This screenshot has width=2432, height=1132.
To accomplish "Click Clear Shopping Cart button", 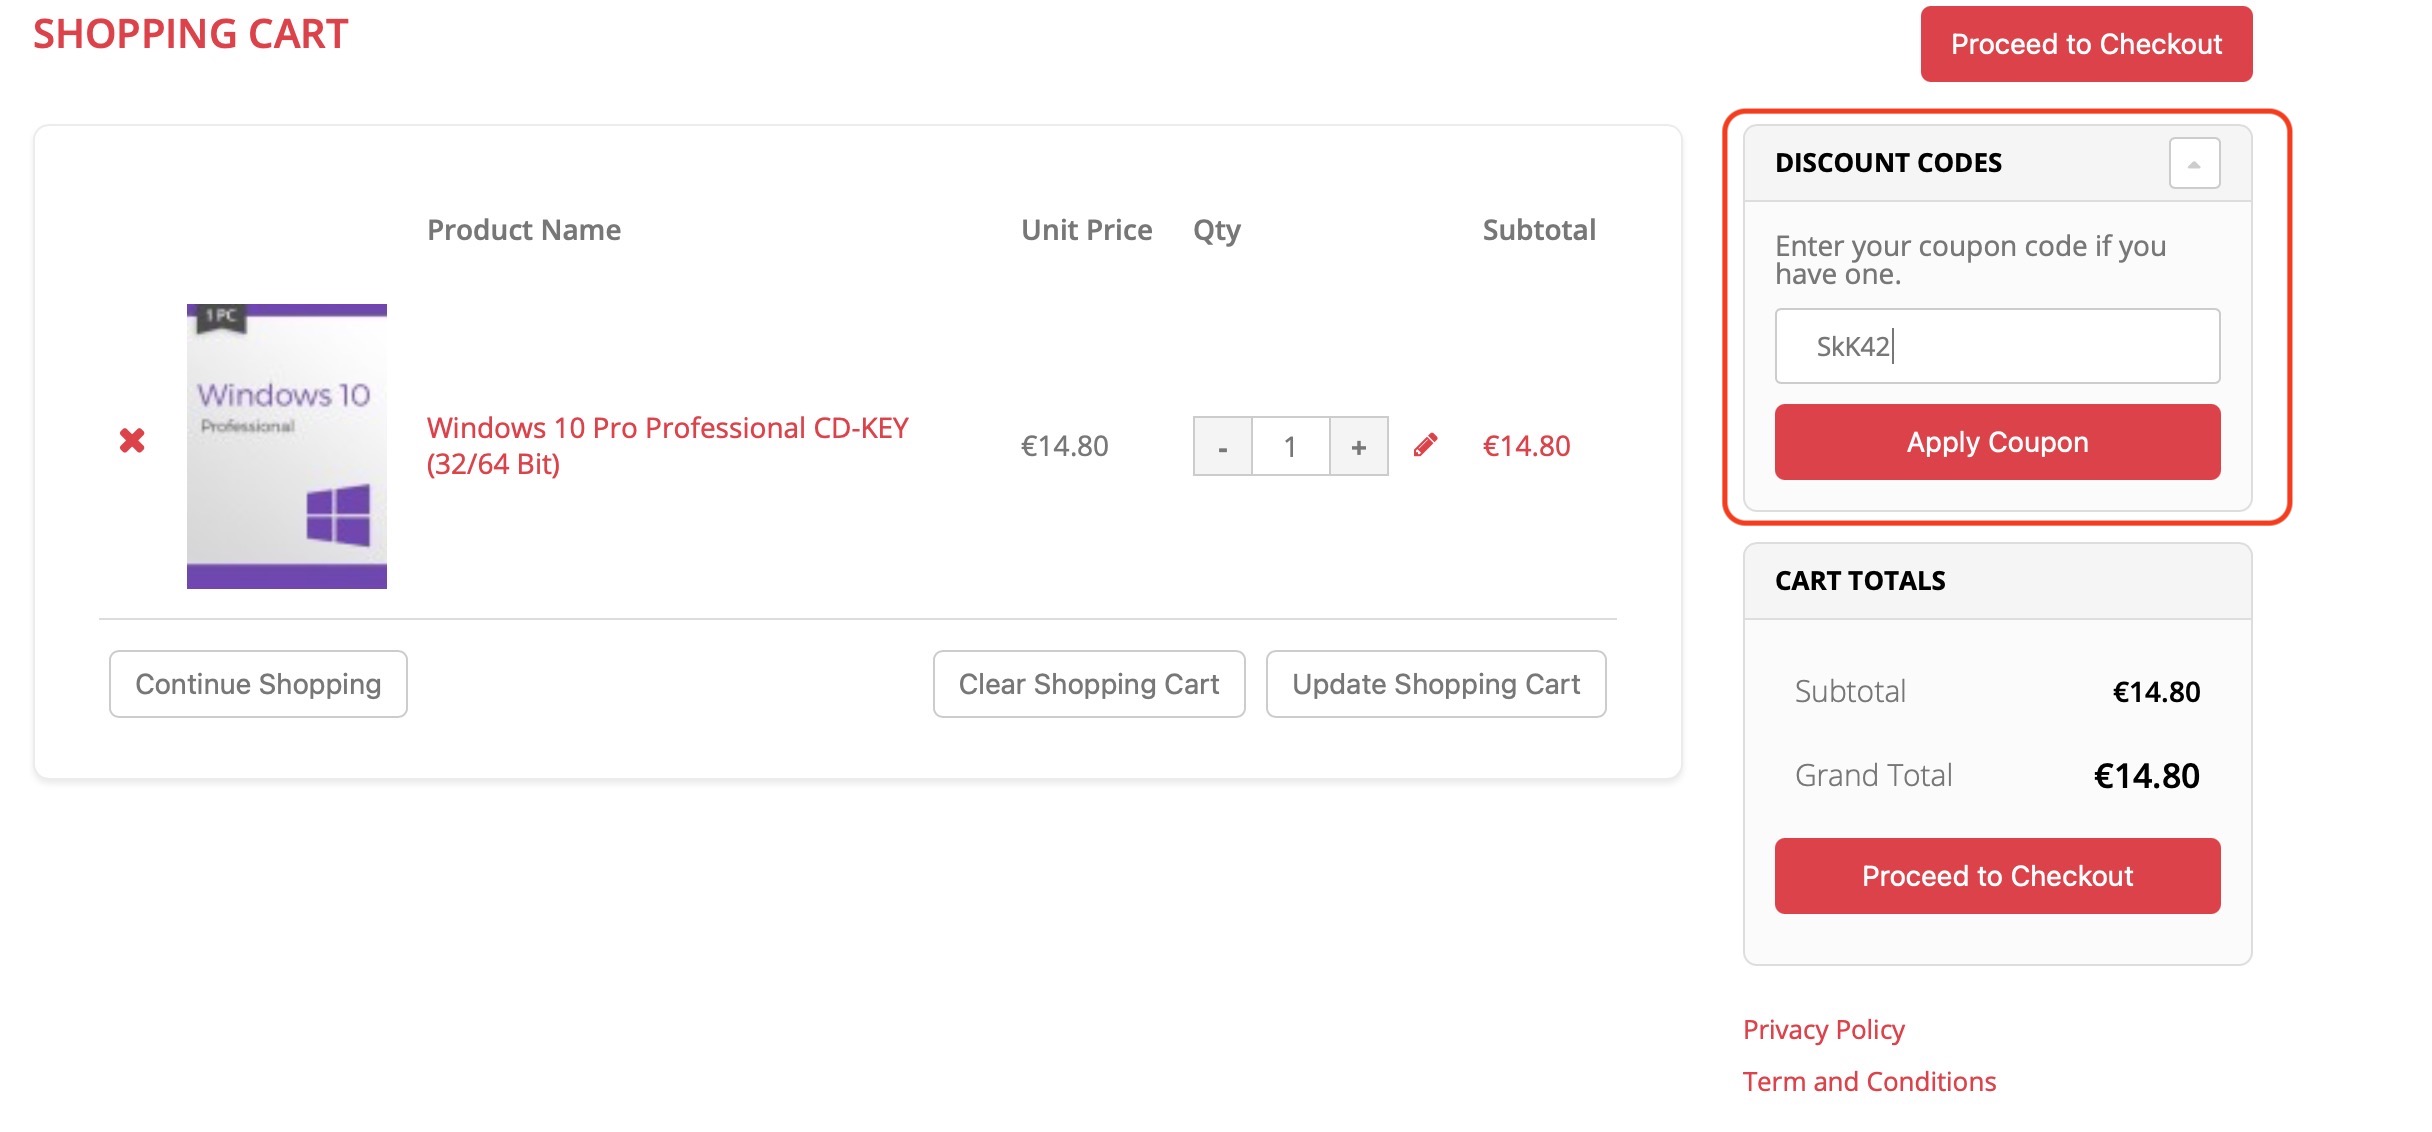I will [x=1088, y=684].
